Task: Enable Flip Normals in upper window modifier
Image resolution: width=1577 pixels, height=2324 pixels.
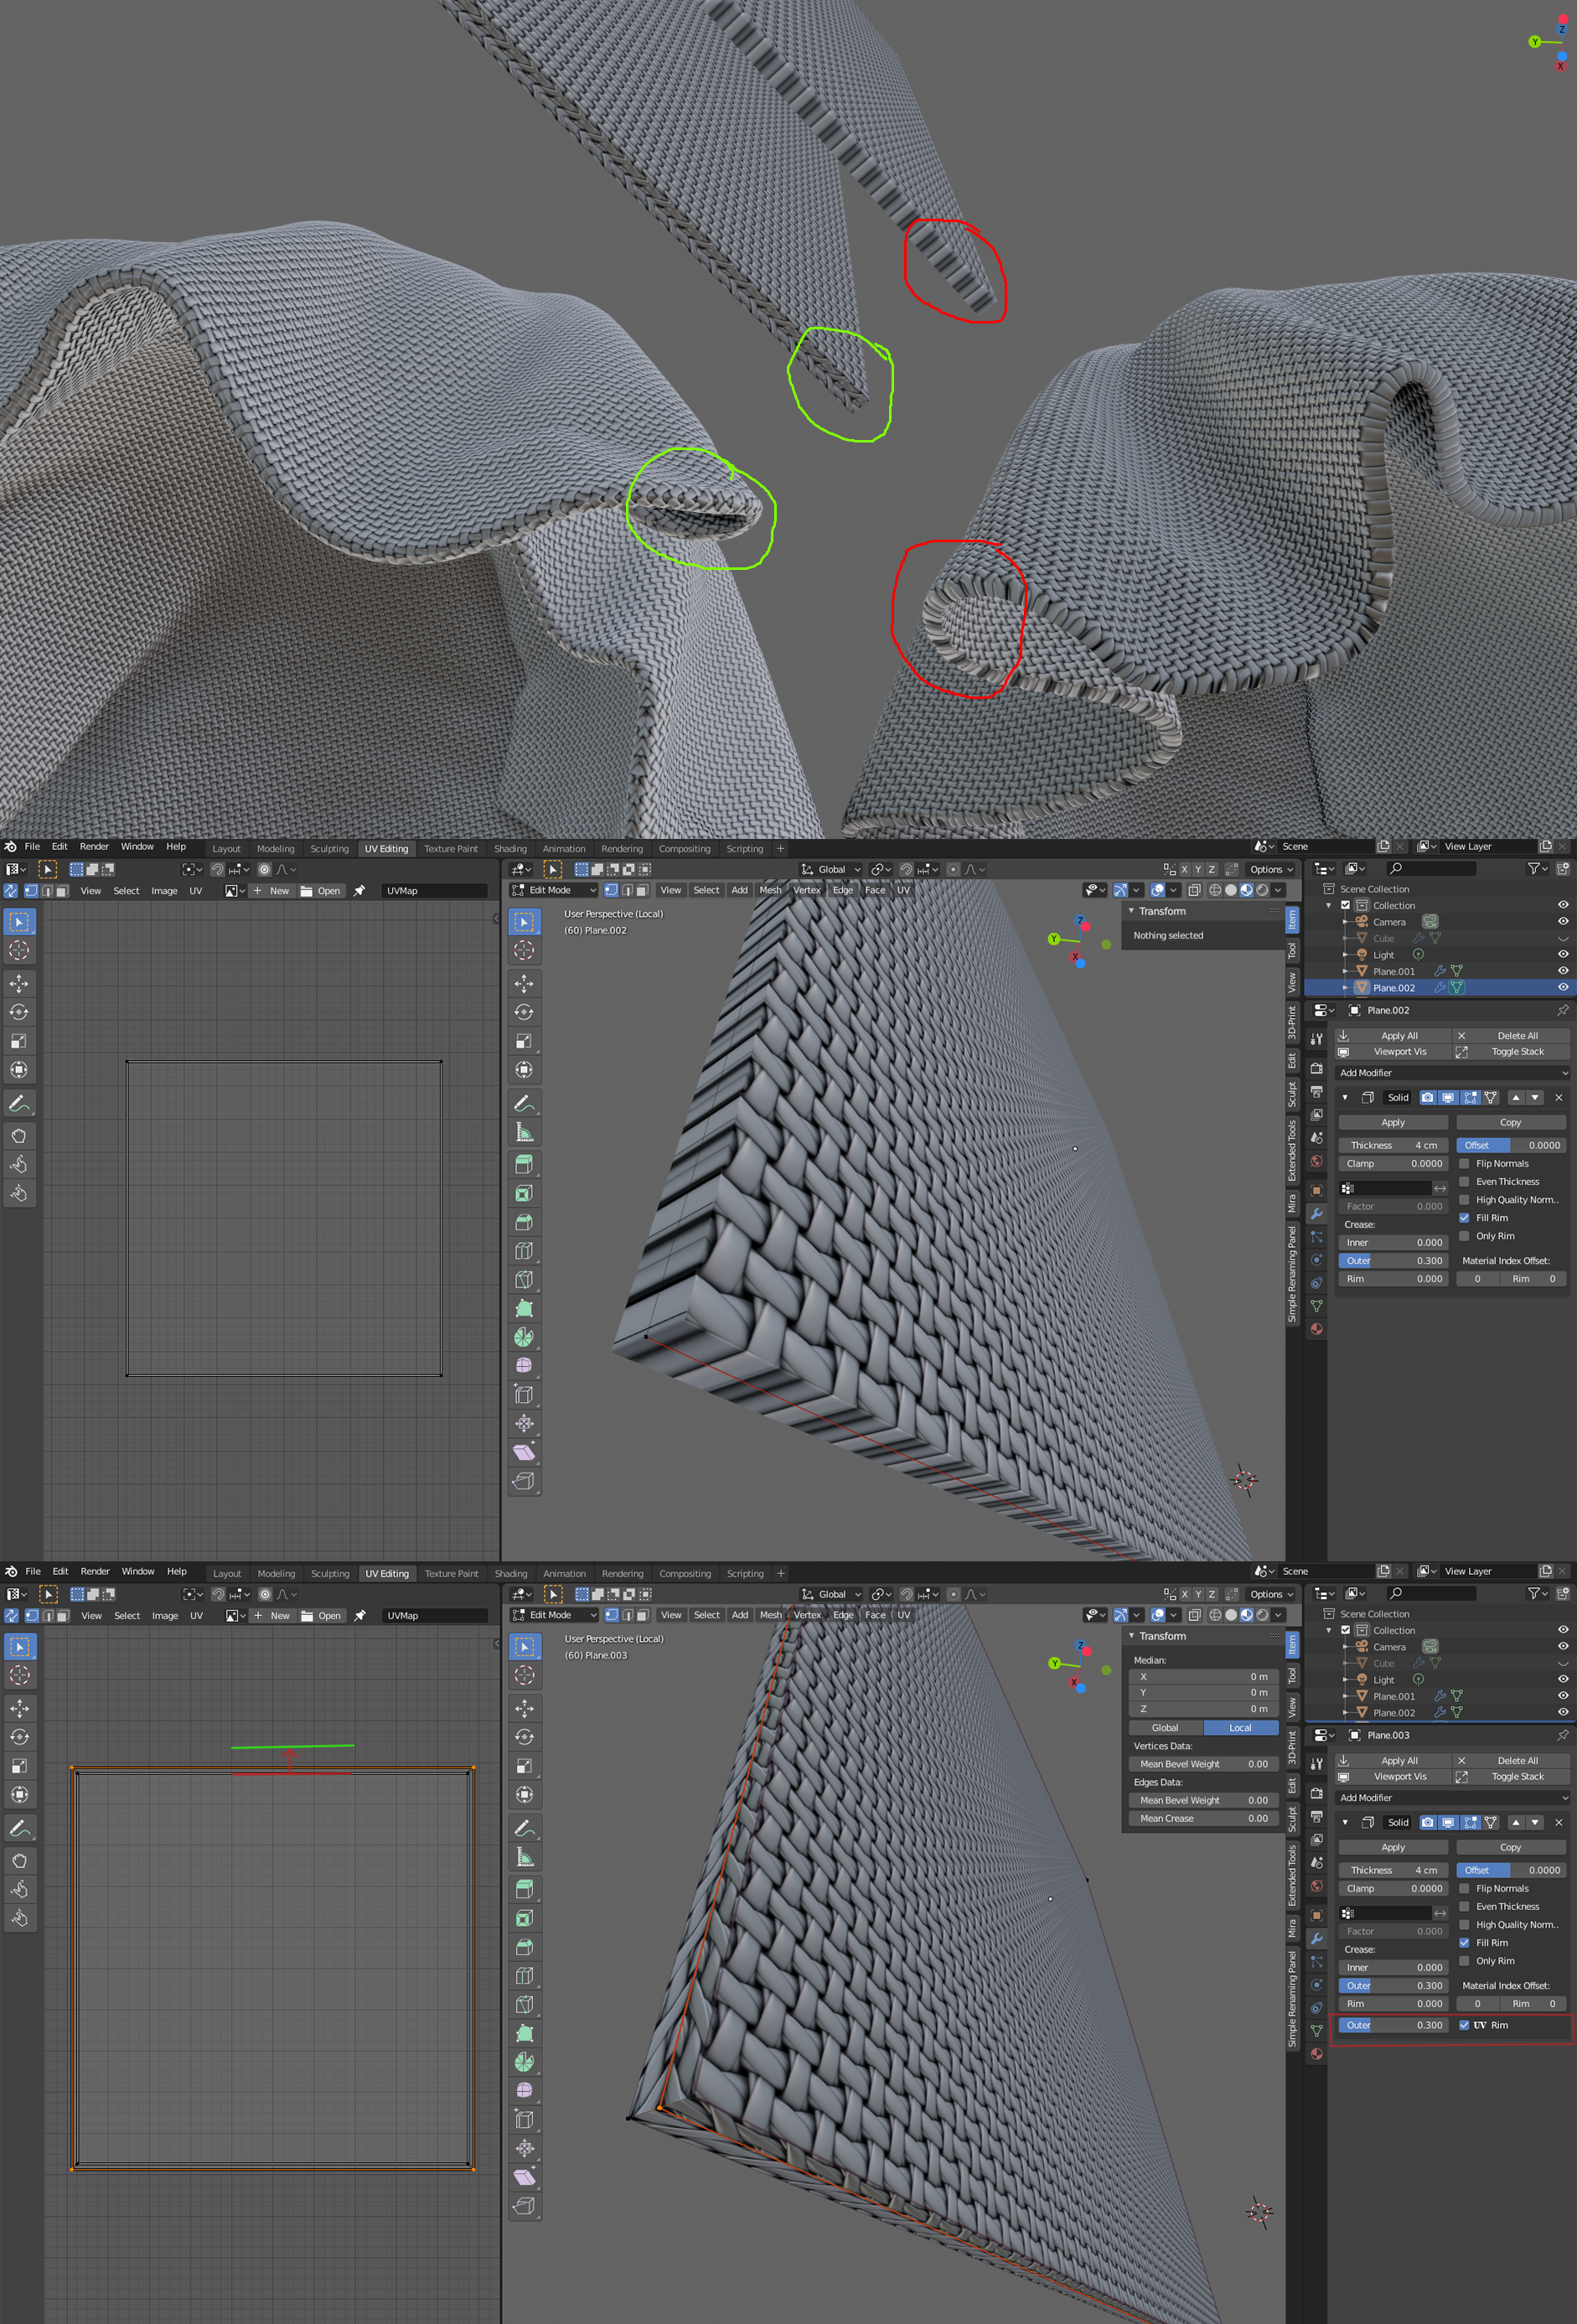Action: pos(1464,1163)
